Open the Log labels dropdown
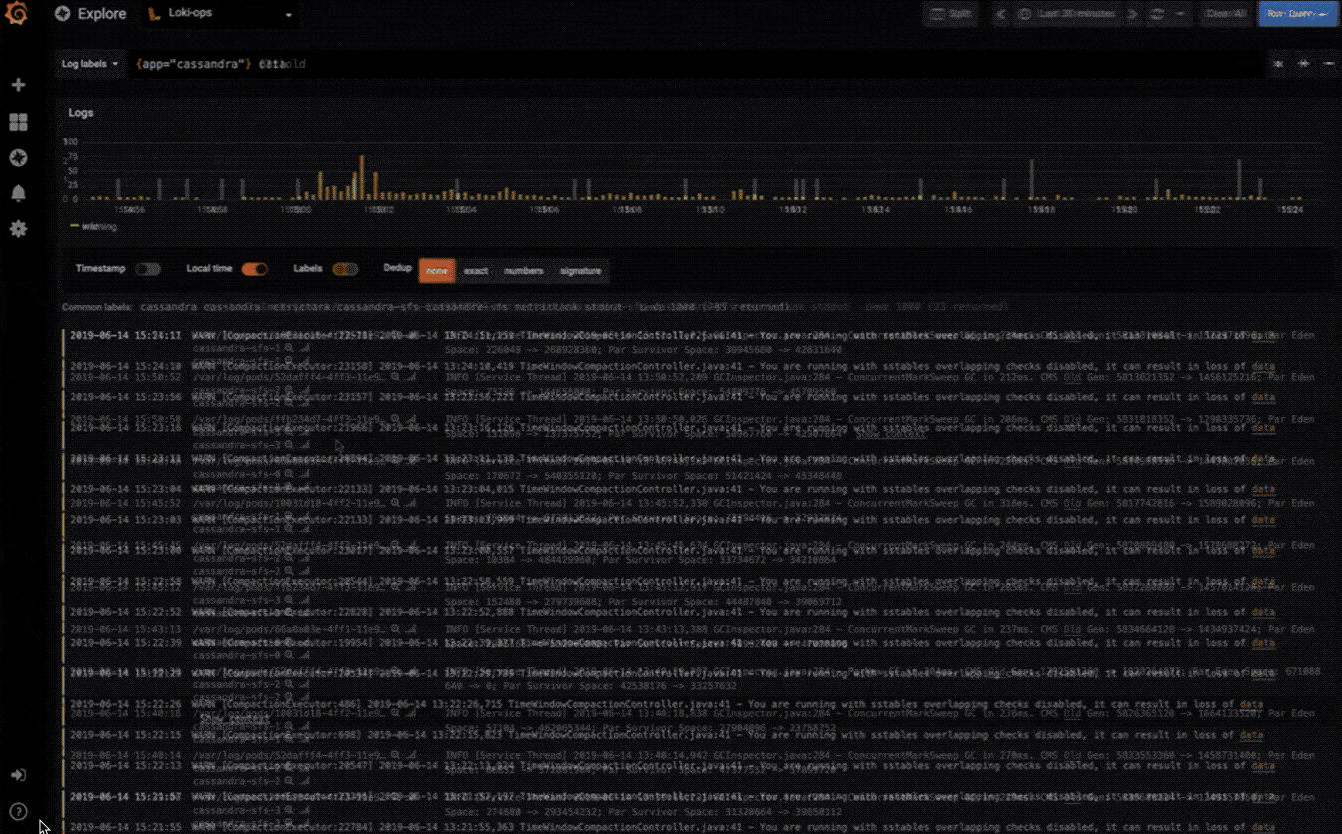 click(x=90, y=64)
